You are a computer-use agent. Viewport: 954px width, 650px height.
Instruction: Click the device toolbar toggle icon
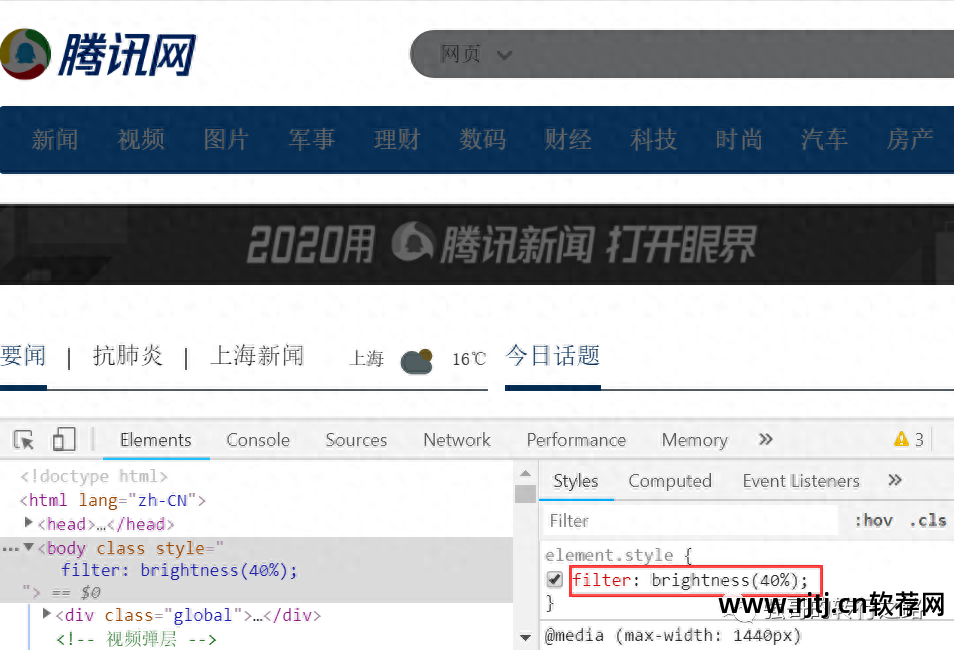63,439
